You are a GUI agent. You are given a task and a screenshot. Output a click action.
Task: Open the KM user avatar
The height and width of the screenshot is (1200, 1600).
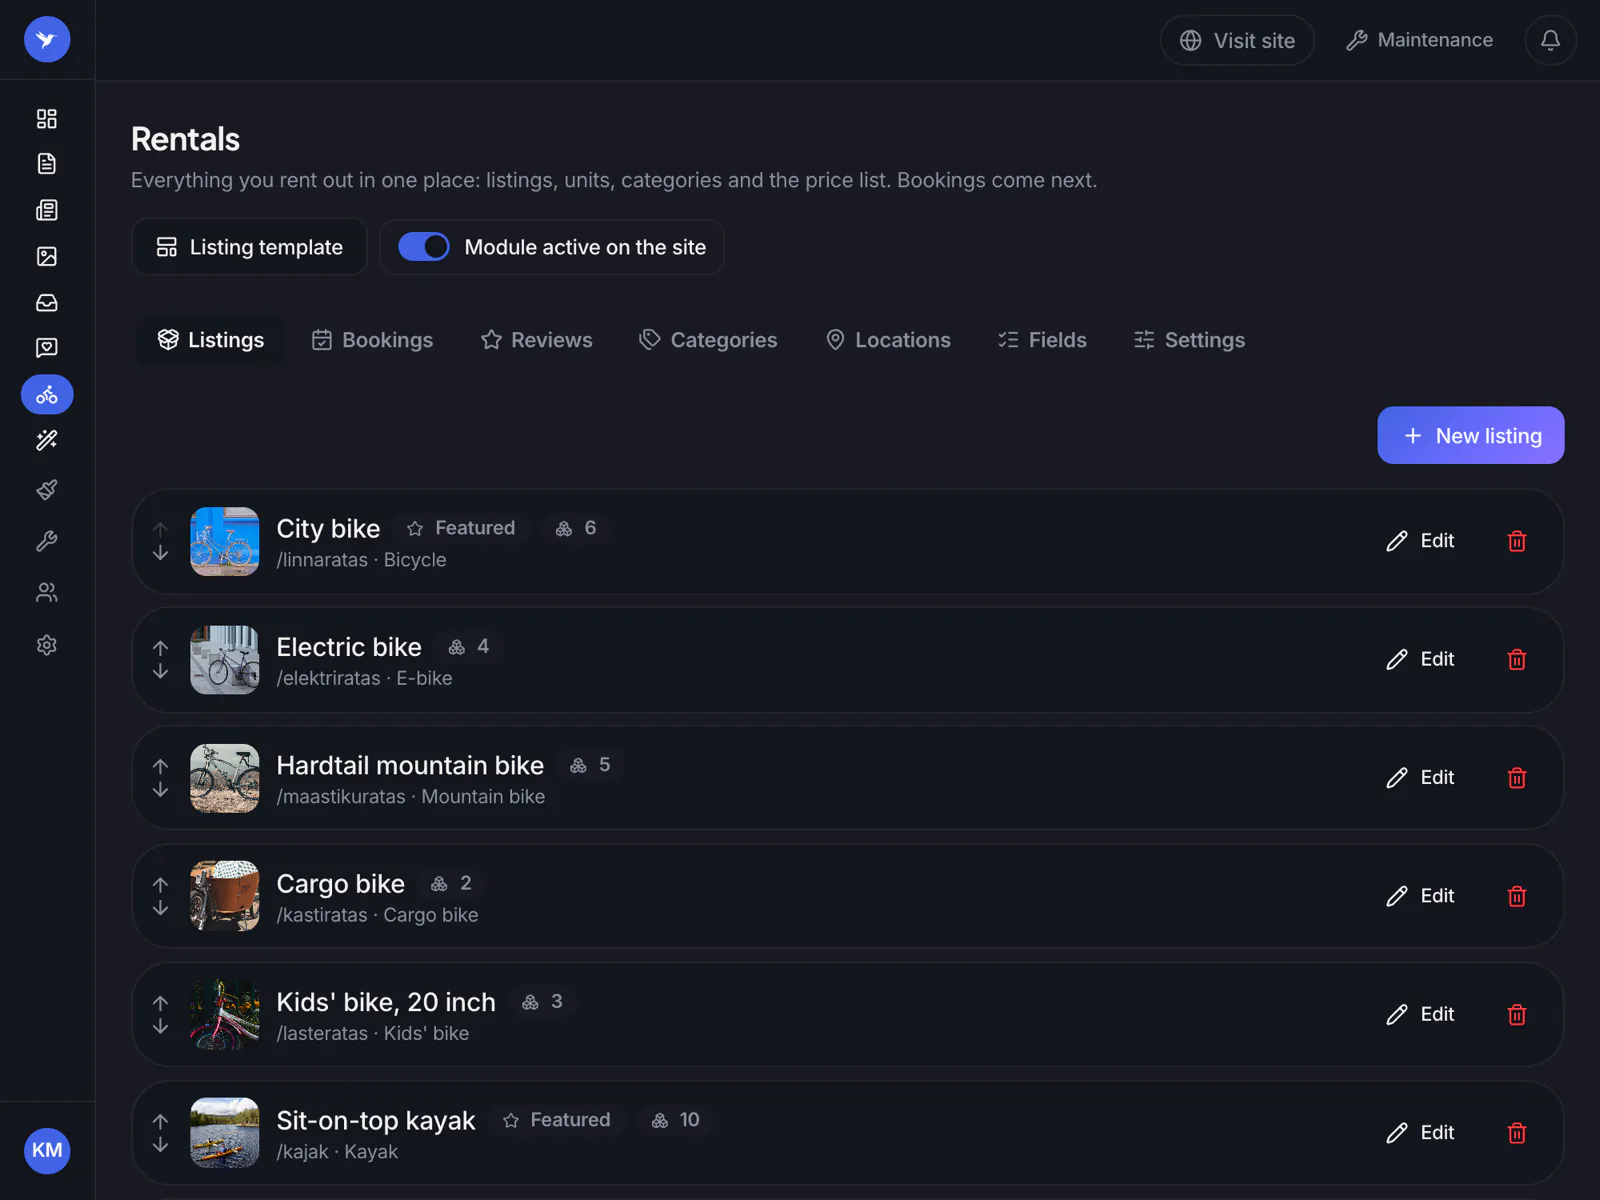(47, 1150)
